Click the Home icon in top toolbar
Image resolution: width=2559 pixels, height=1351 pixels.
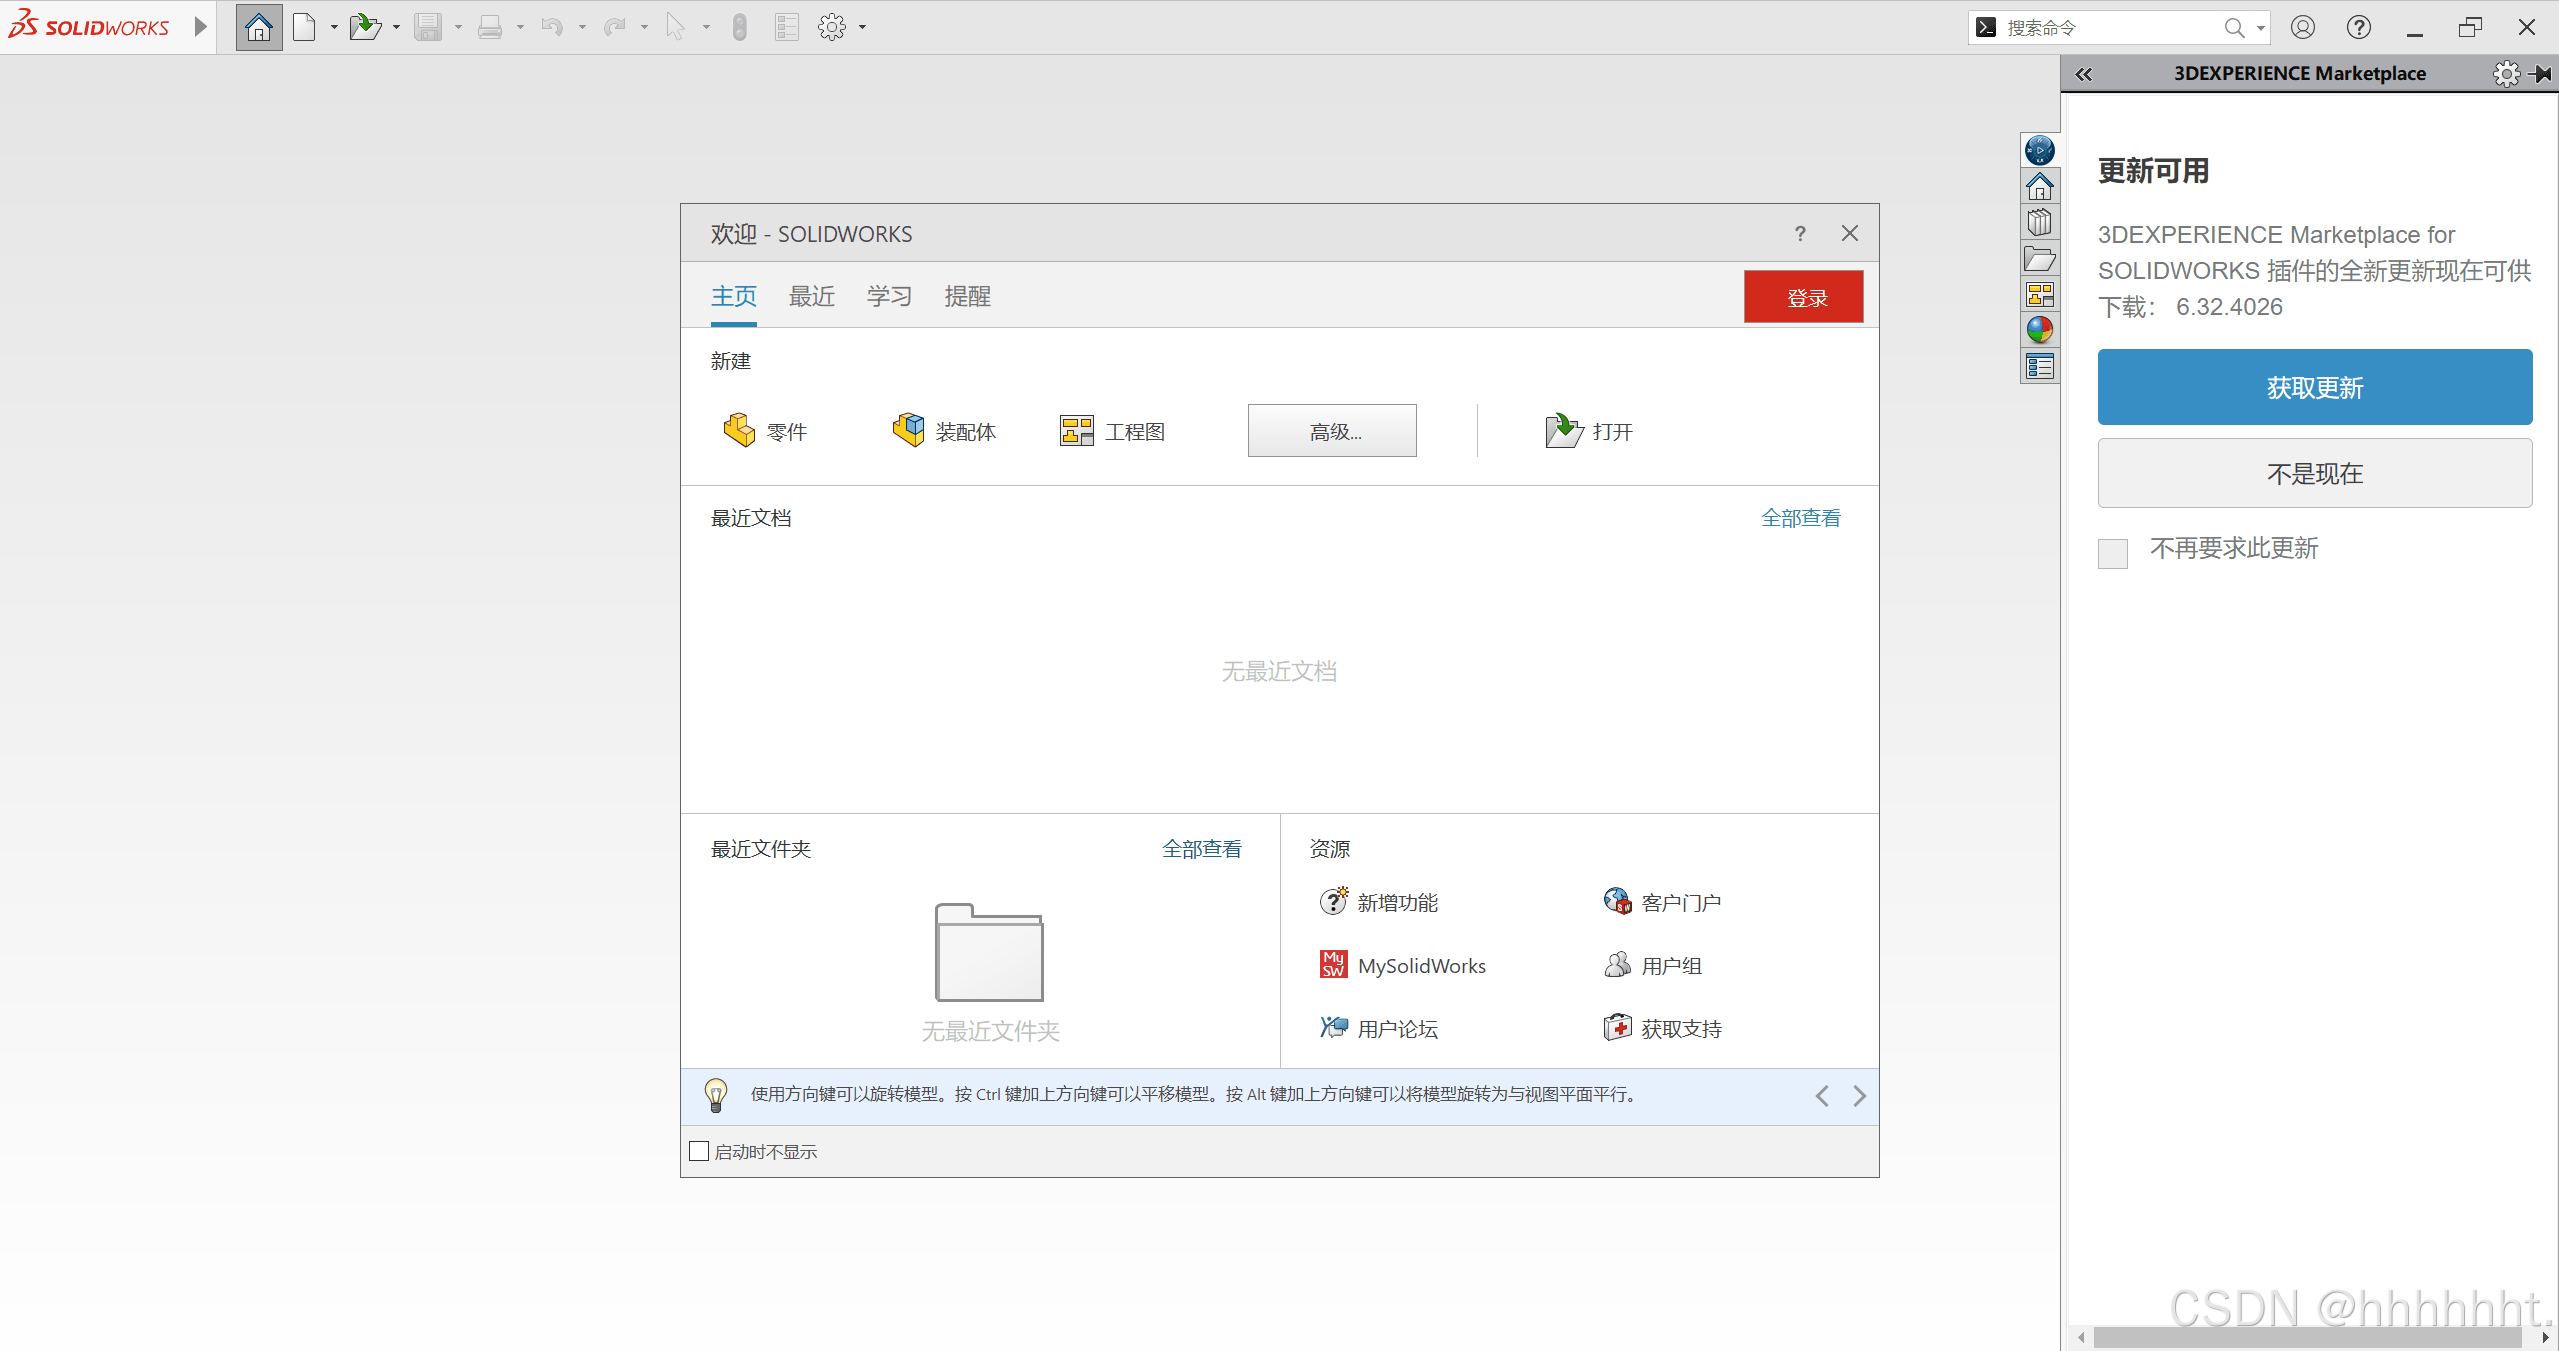click(258, 27)
